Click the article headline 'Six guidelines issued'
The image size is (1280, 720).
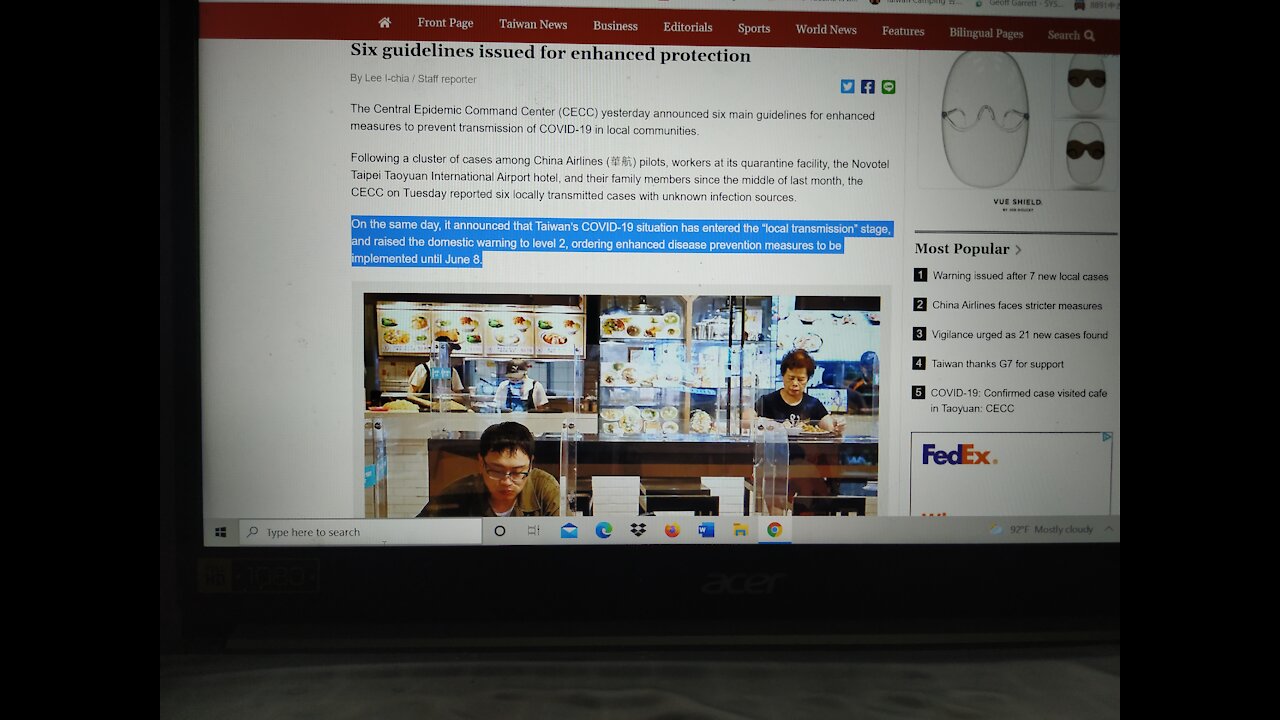[x=550, y=54]
